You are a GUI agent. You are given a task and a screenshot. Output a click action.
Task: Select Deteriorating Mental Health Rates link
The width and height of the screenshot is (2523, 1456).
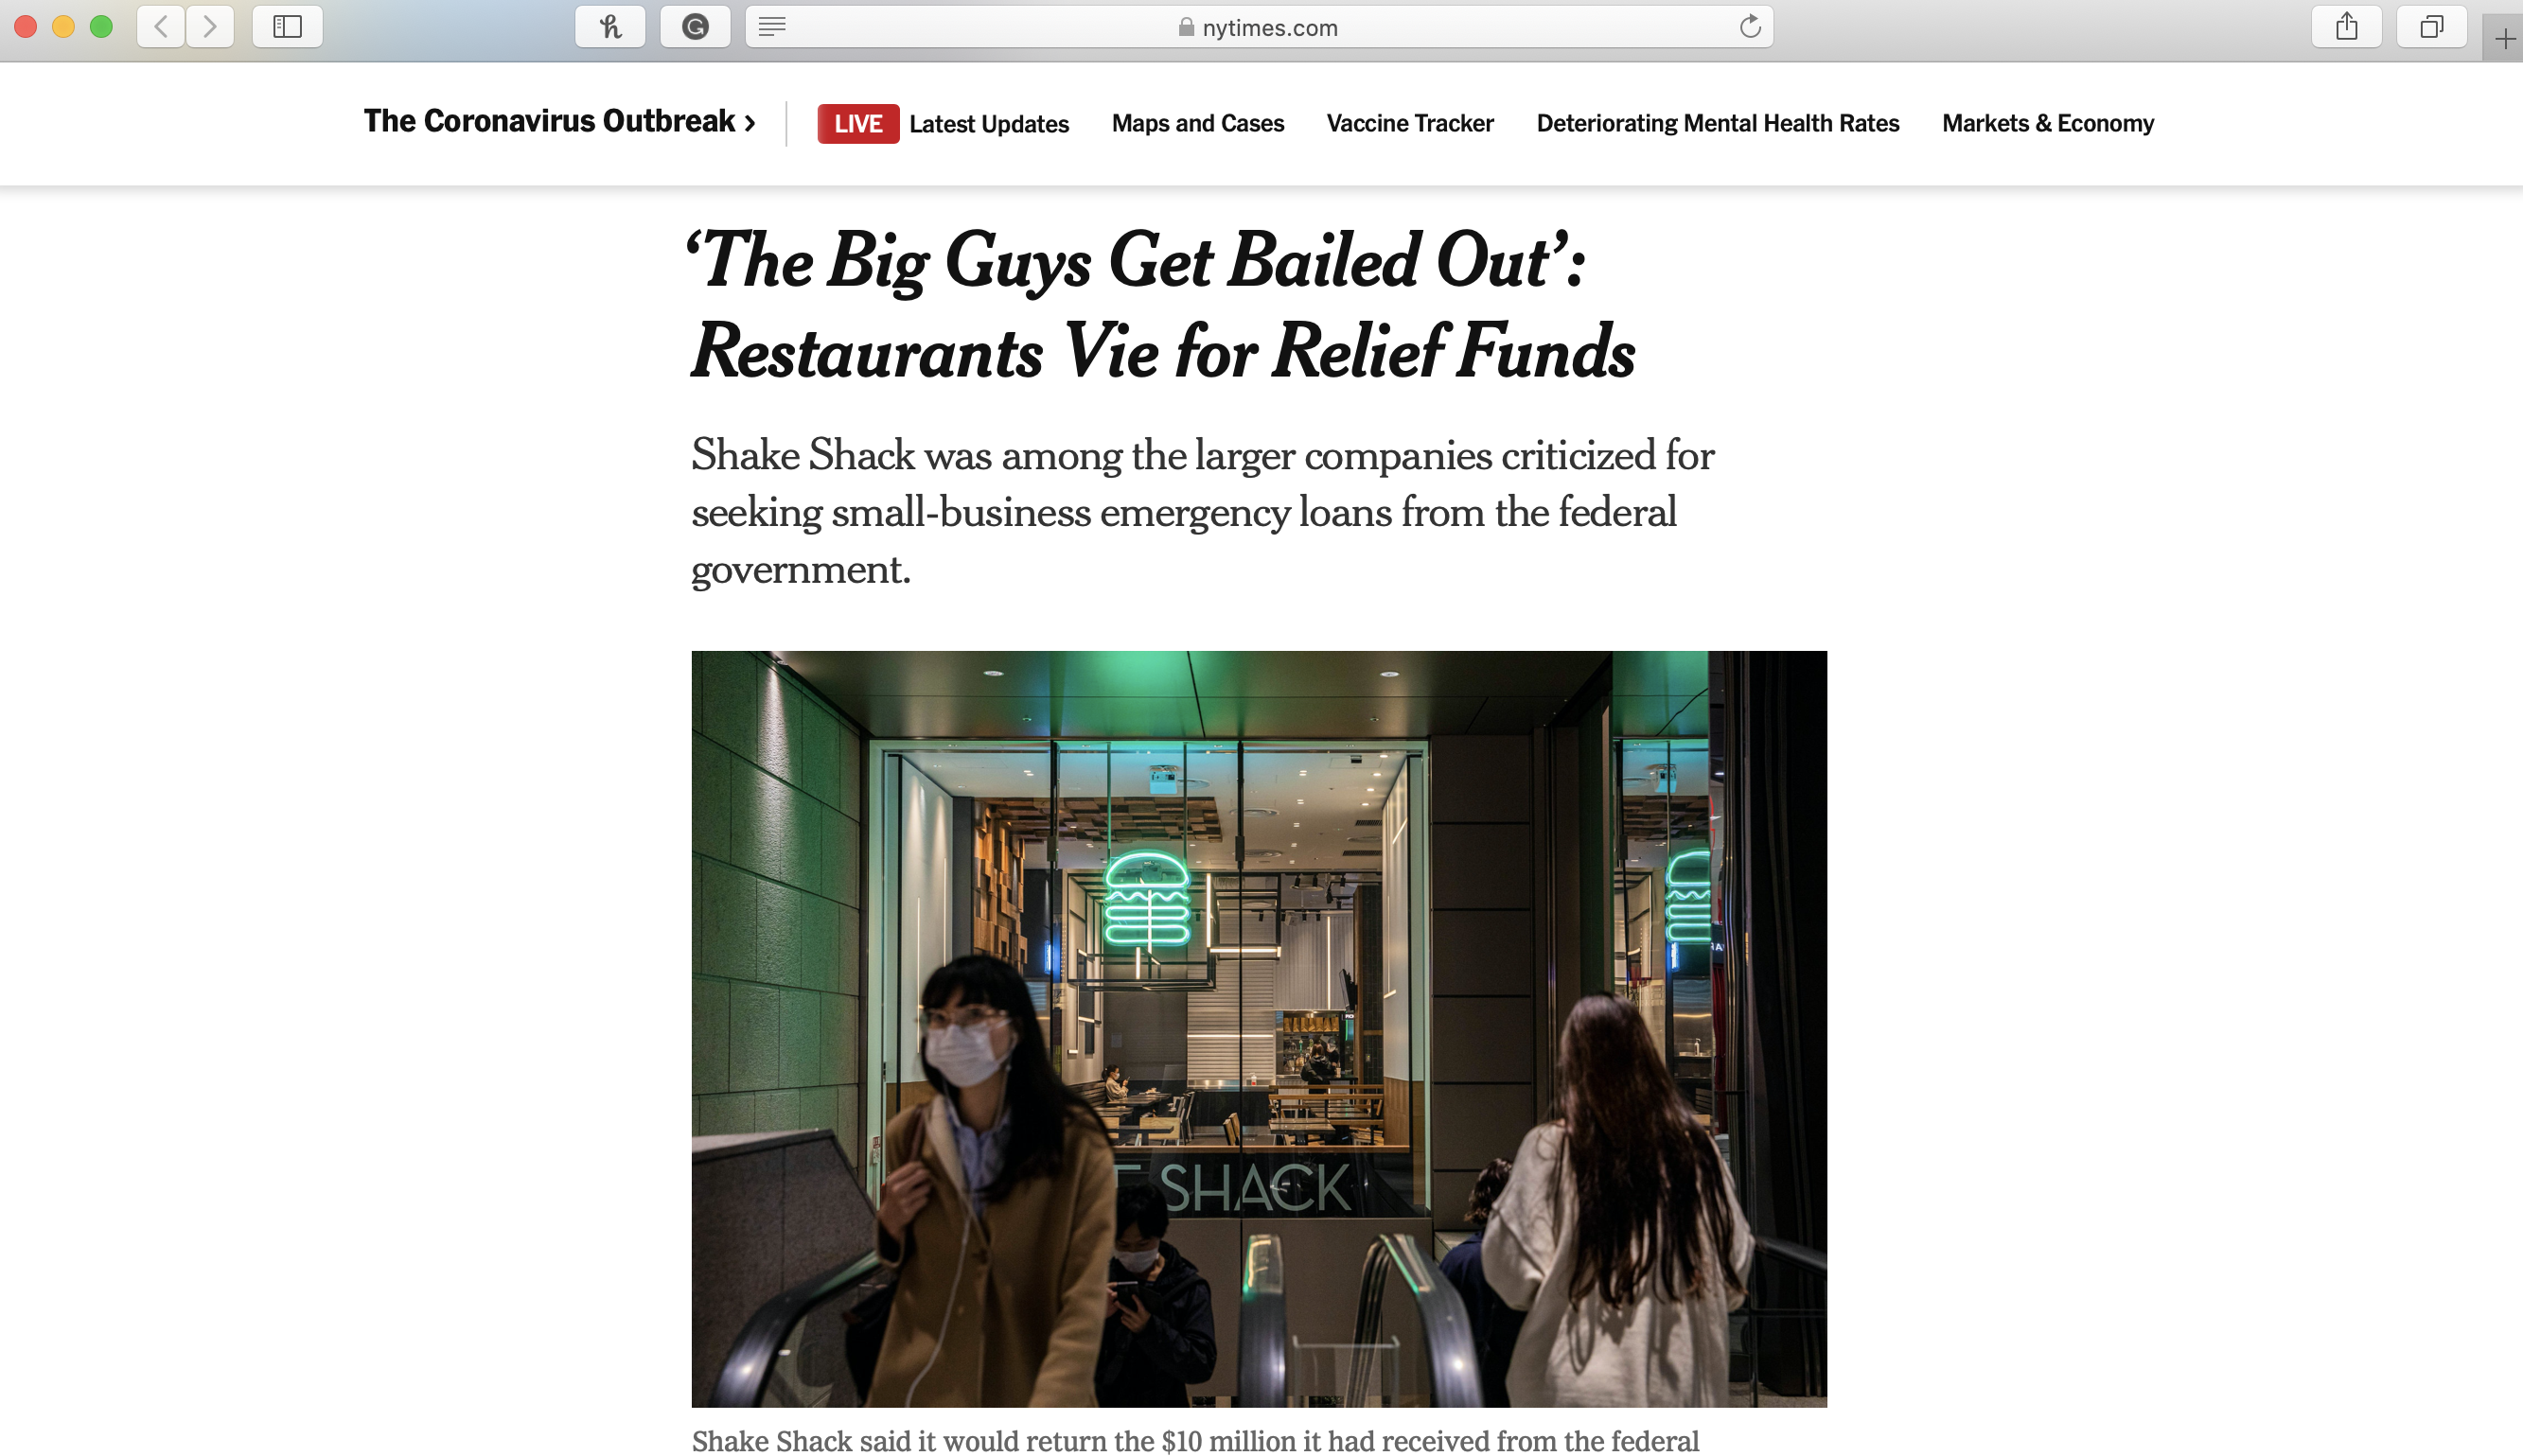[x=1717, y=123]
